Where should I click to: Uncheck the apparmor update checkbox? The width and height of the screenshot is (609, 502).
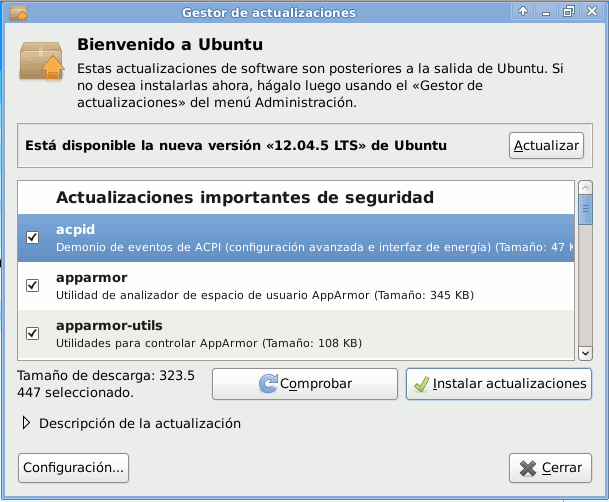click(x=32, y=285)
